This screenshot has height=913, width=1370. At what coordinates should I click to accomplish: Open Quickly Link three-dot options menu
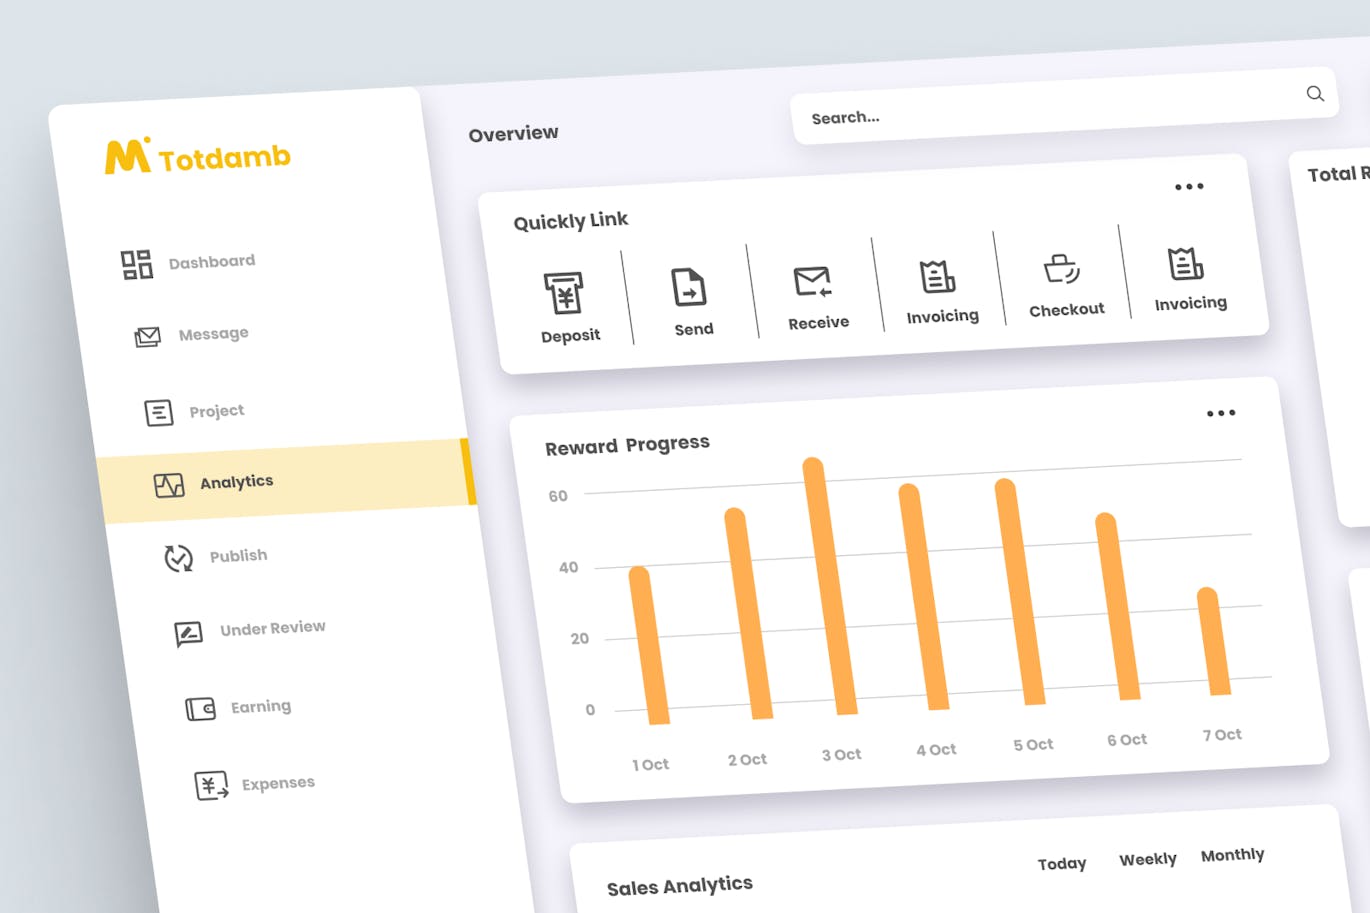click(1189, 187)
